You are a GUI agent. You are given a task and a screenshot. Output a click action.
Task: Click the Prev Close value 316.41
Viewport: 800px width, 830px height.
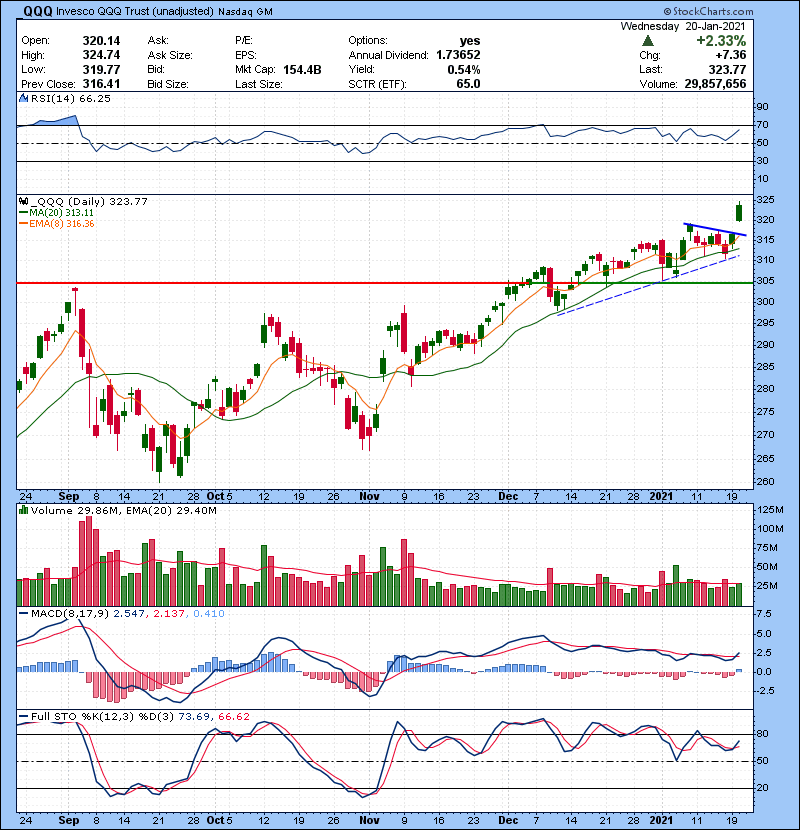point(101,84)
